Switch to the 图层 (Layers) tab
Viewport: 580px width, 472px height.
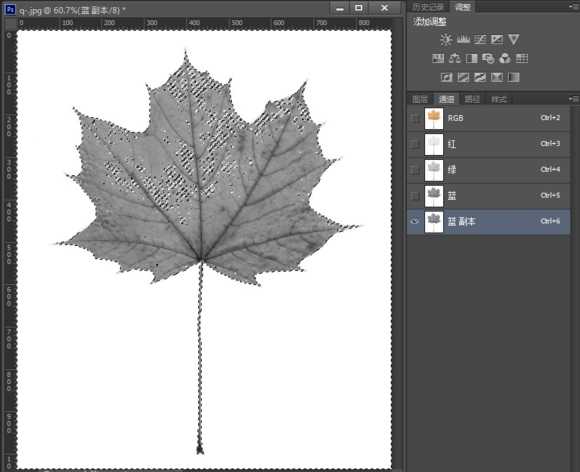pyautogui.click(x=420, y=99)
